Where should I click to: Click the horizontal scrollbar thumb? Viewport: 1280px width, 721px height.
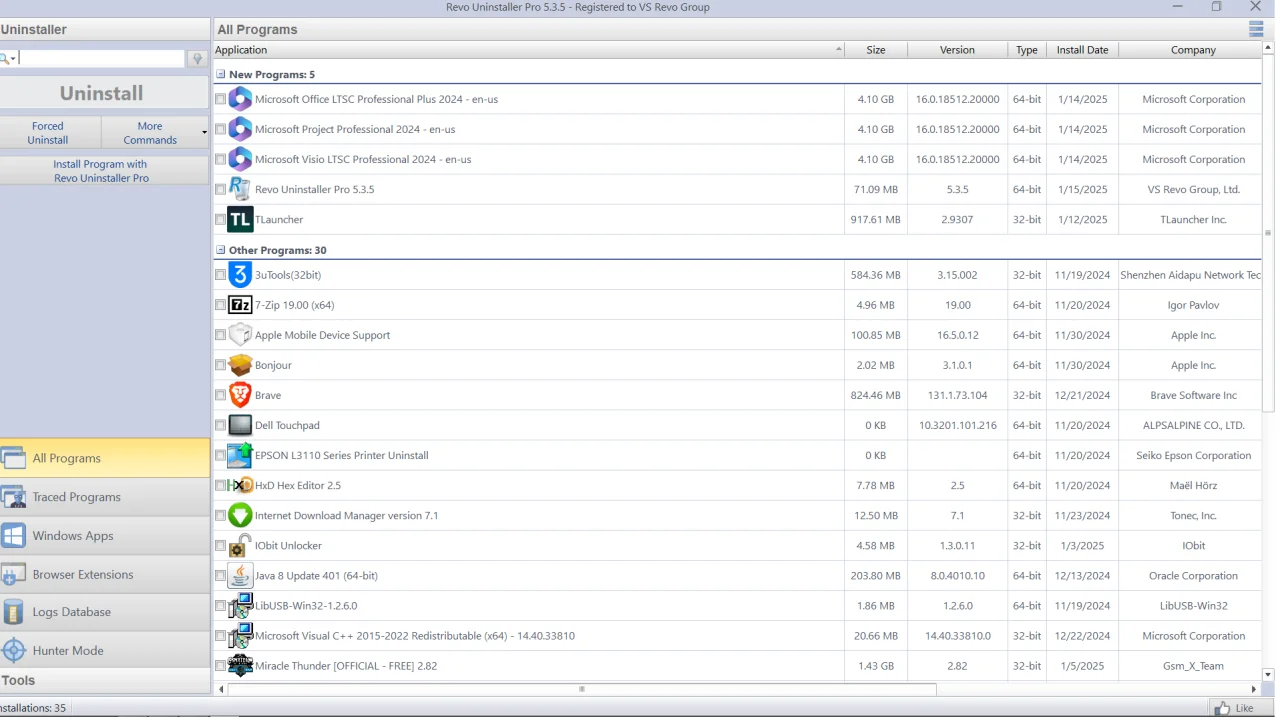pyautogui.click(x=582, y=689)
